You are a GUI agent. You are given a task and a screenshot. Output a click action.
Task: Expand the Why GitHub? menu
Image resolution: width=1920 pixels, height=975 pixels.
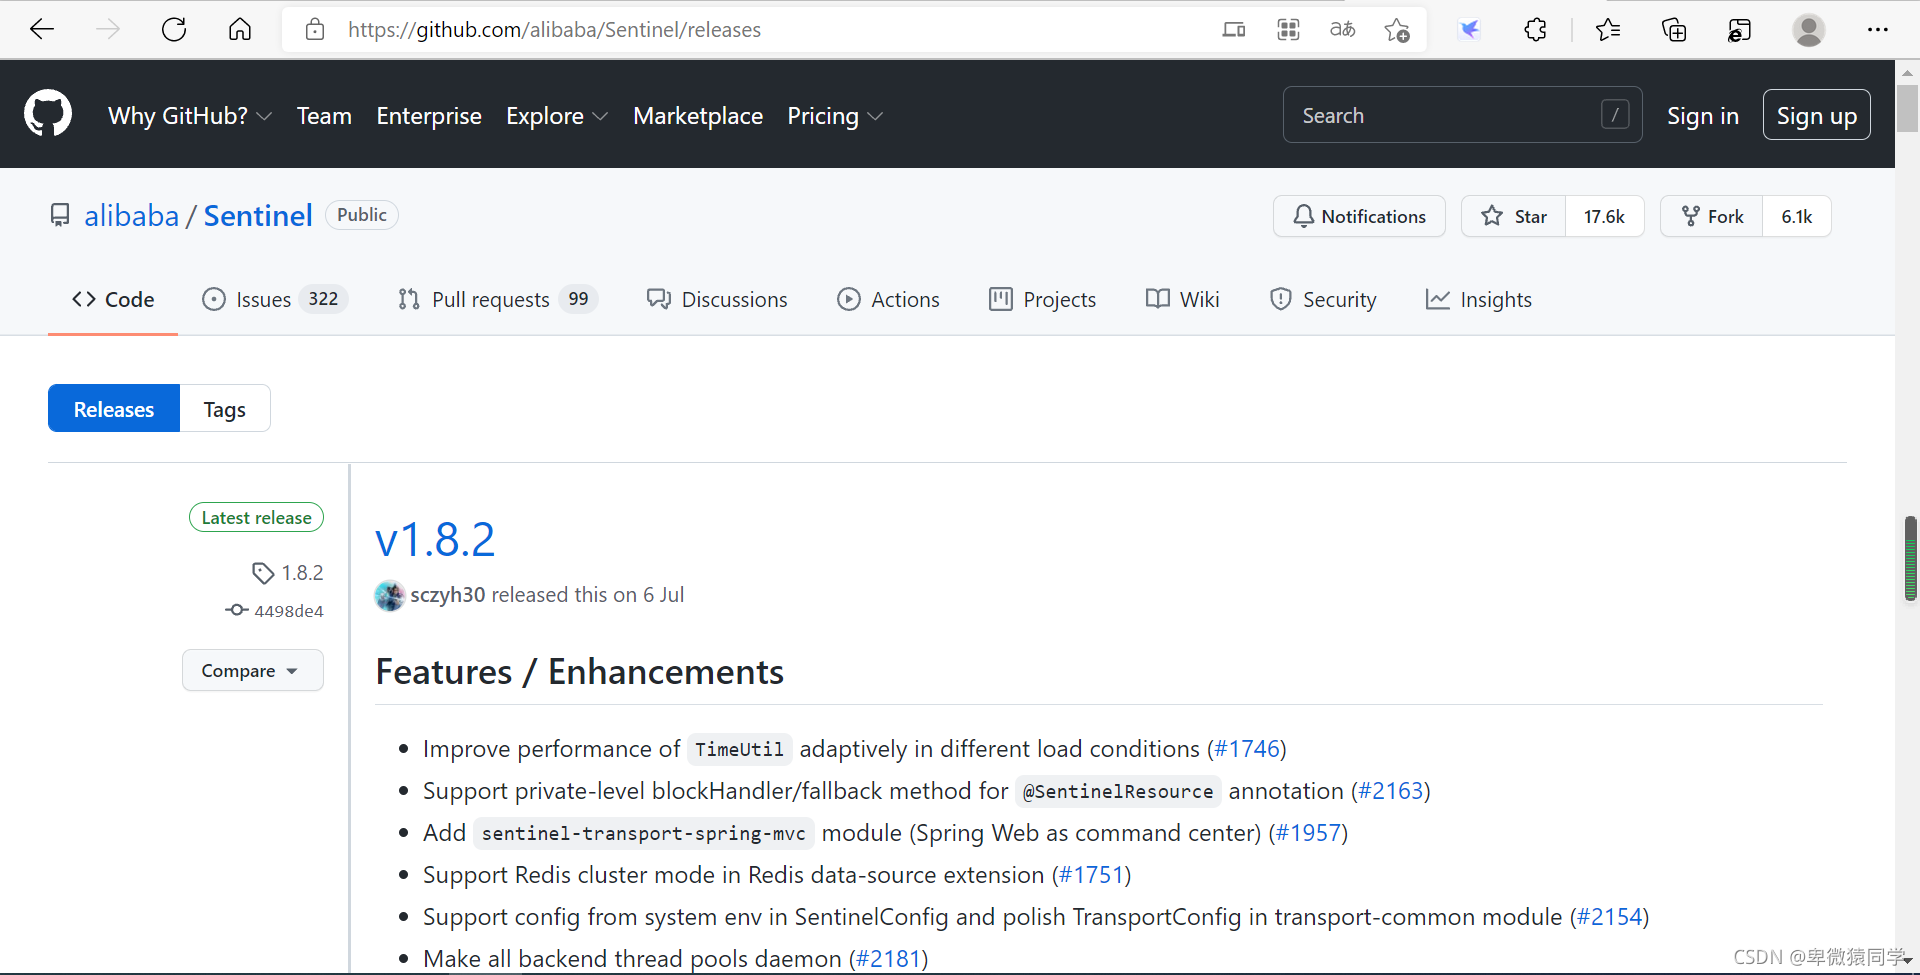[x=189, y=116]
